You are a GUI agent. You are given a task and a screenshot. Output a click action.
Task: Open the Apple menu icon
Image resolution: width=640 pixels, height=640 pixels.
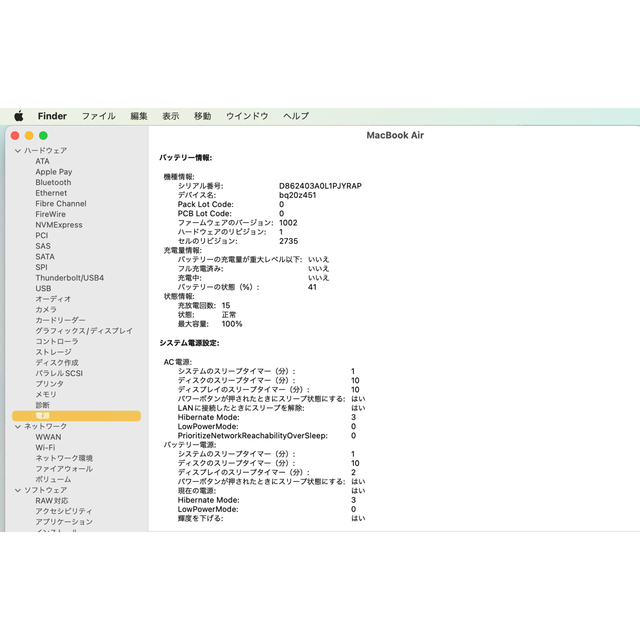(19, 116)
